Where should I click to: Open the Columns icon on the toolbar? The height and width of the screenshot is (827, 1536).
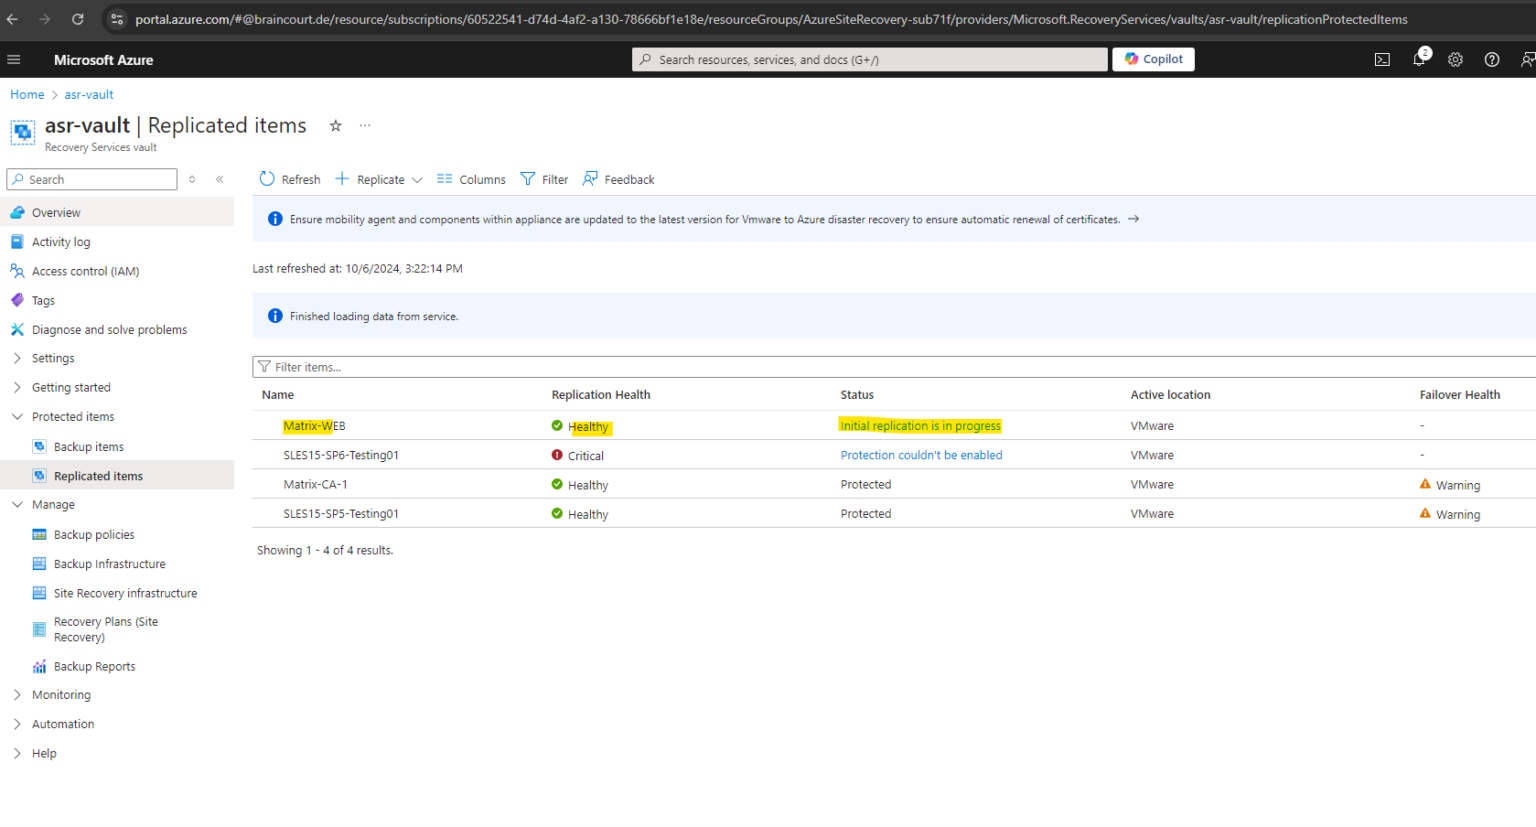pyautogui.click(x=444, y=179)
